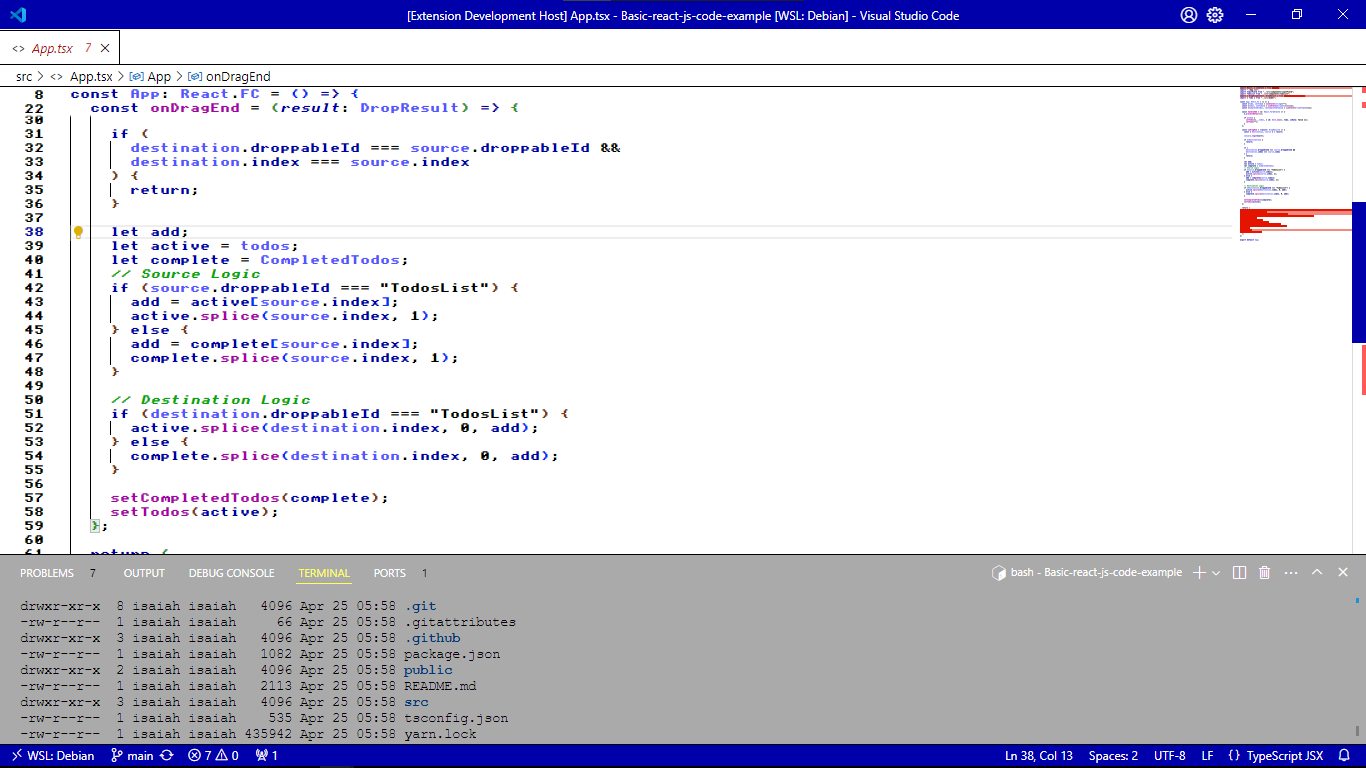Click the terminal scrollbar thumb

1358,732
